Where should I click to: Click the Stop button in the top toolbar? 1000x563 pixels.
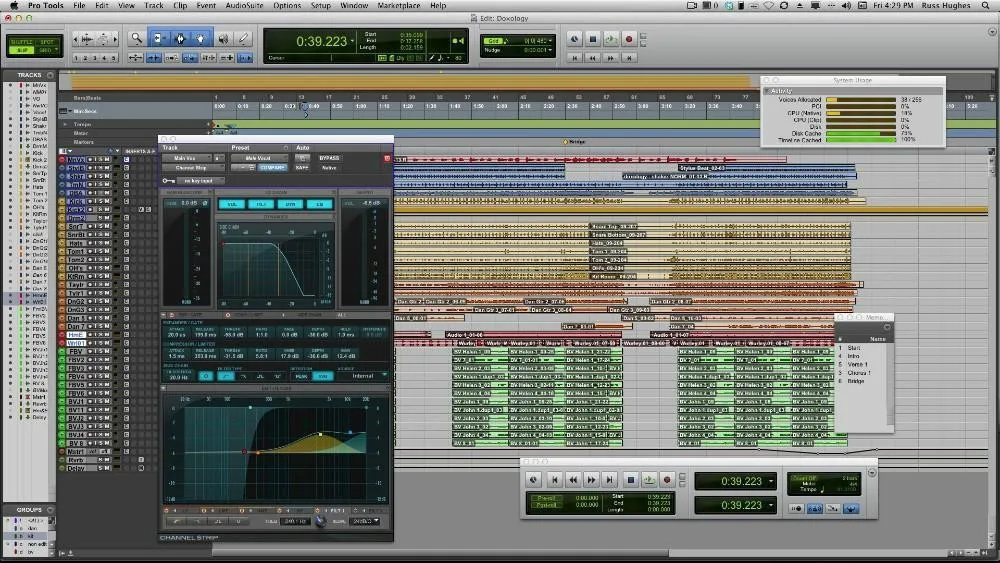(x=592, y=40)
